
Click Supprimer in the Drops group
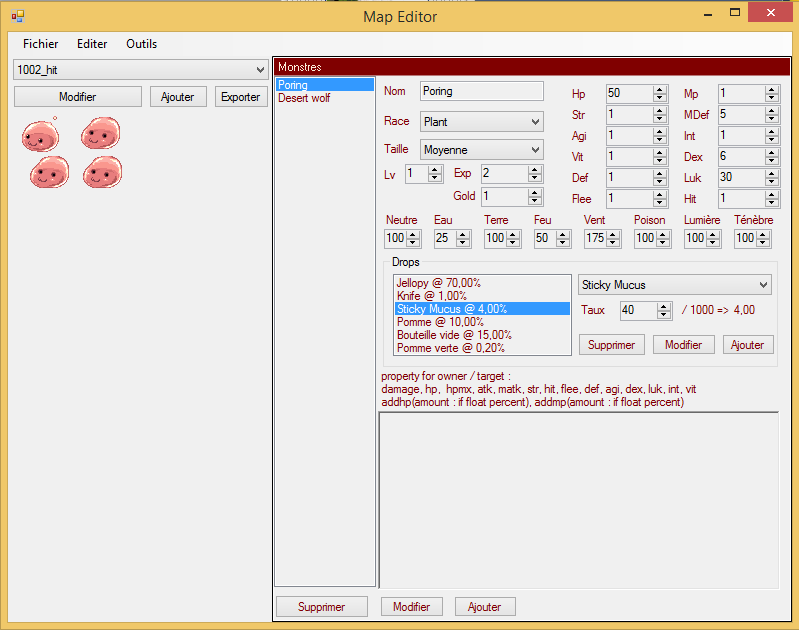coord(611,345)
